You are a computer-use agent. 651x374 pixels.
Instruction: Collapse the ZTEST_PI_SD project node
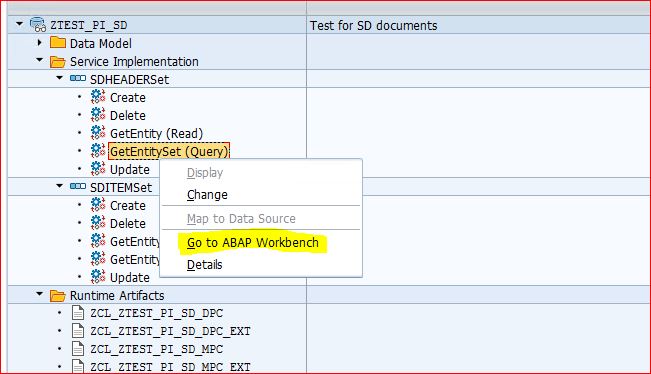coord(20,24)
